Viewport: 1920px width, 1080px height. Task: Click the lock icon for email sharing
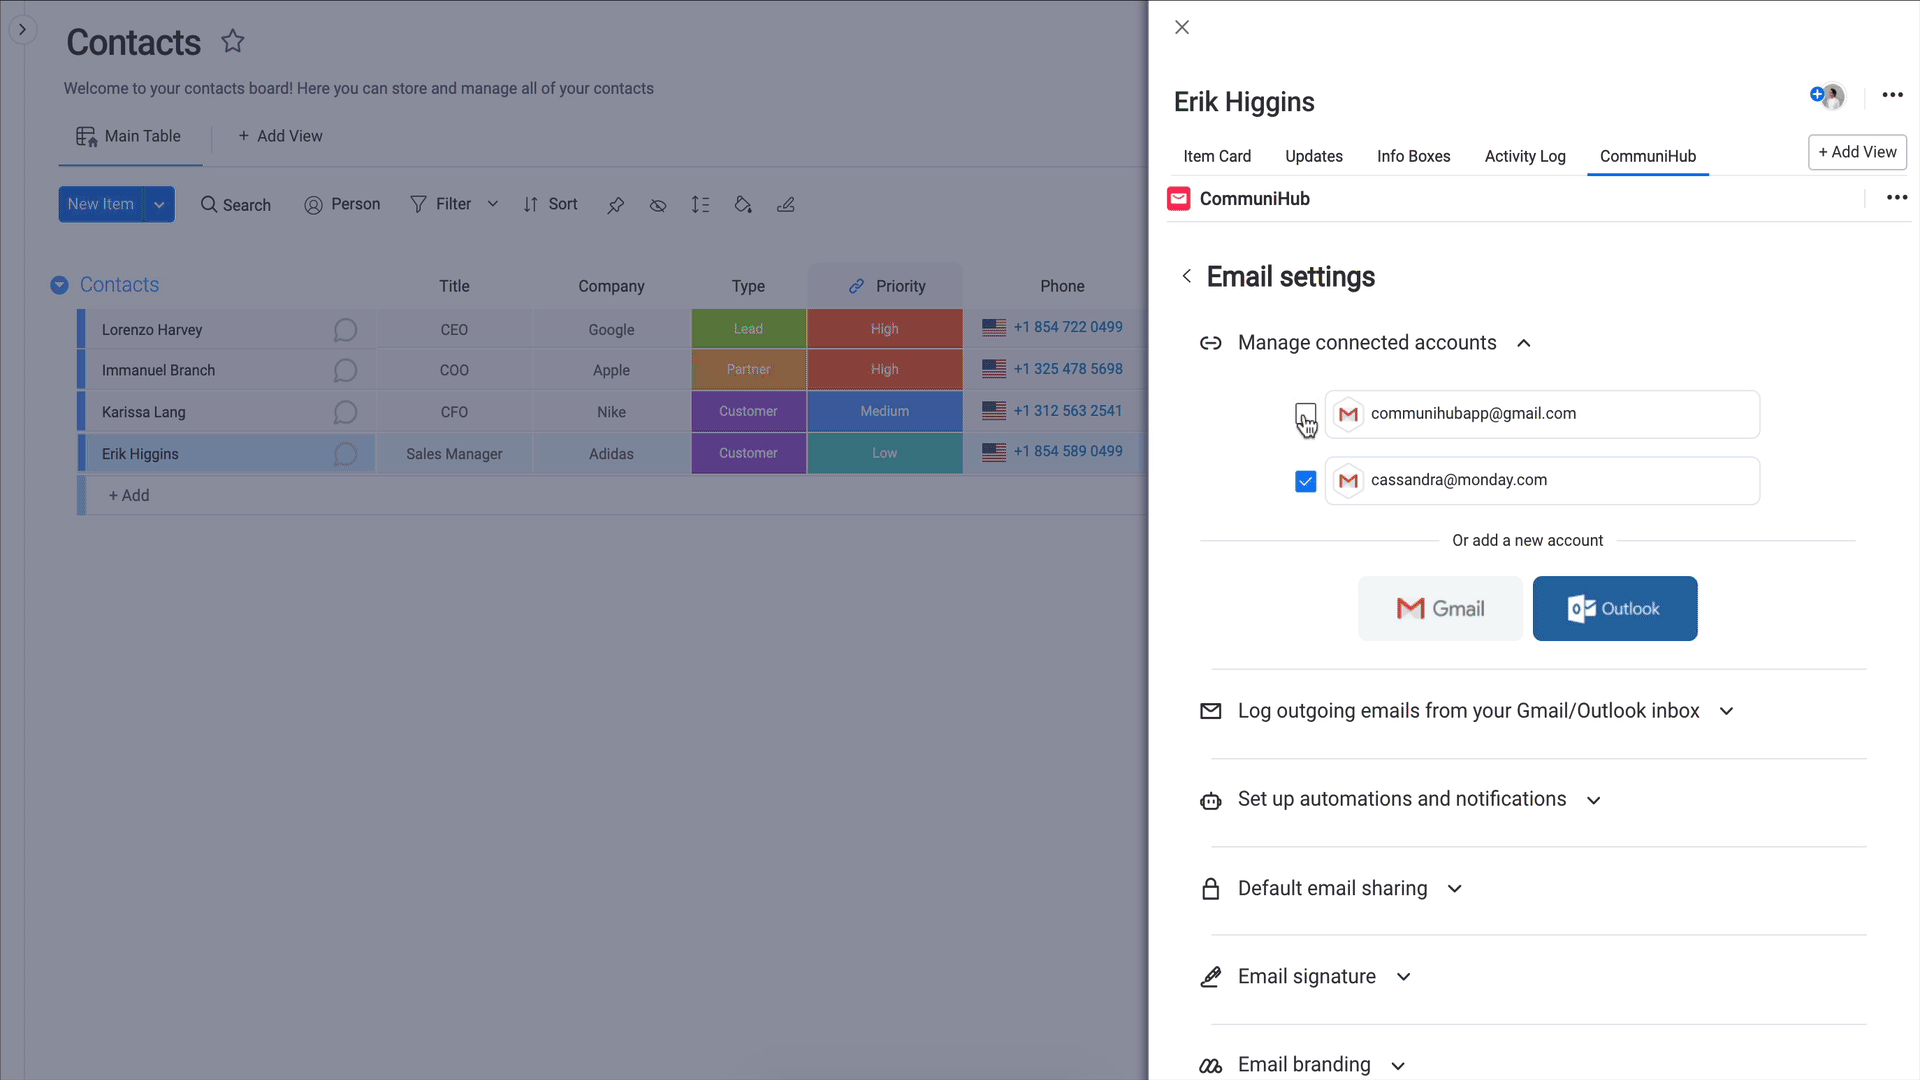pos(1210,888)
